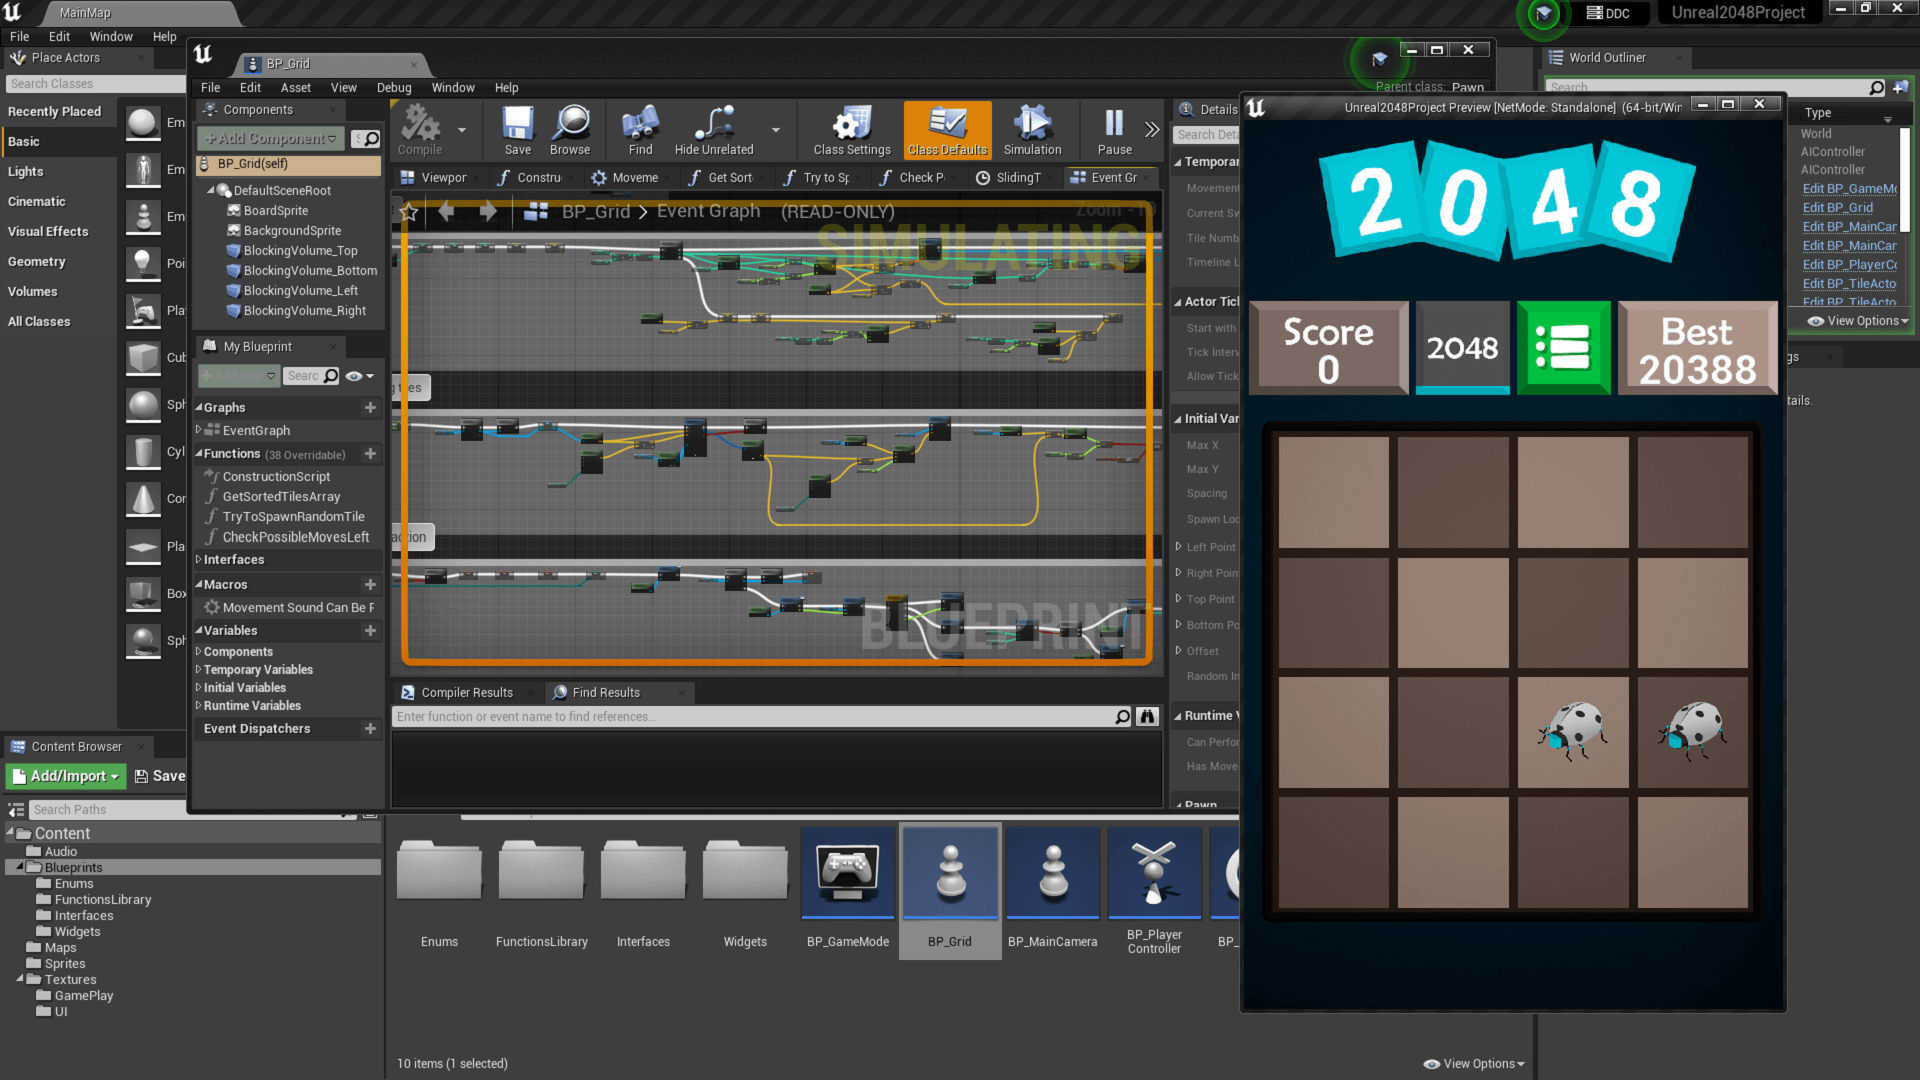The width and height of the screenshot is (1920, 1080).
Task: Click the 2048 button in game preview
Action: pos(1462,348)
